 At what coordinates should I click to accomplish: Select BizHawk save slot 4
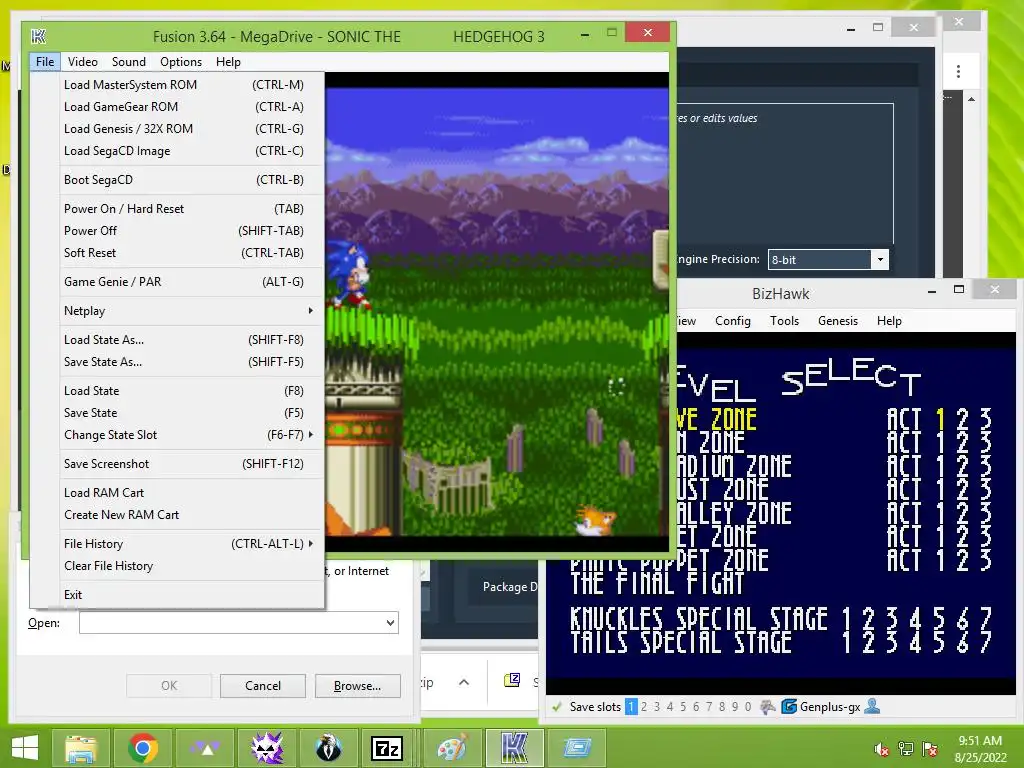[x=670, y=707]
